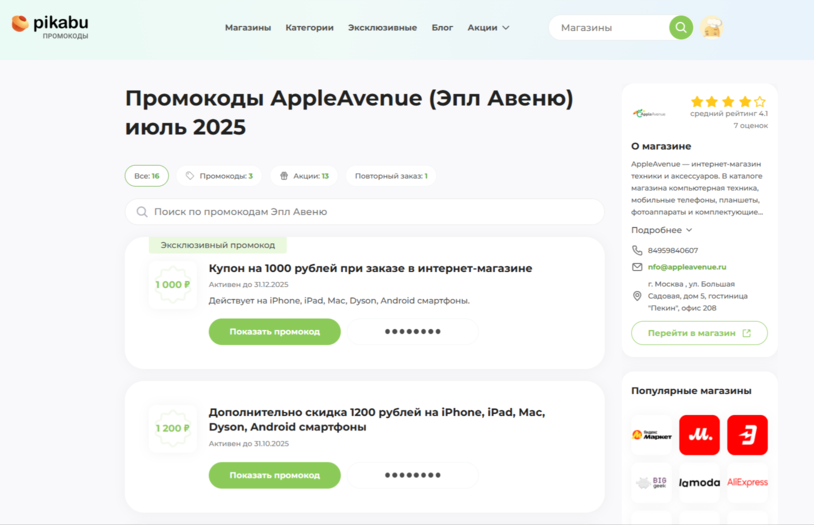The height and width of the screenshot is (525, 814).
Task: Open the Купон на 1000 рублей title
Action: point(370,268)
